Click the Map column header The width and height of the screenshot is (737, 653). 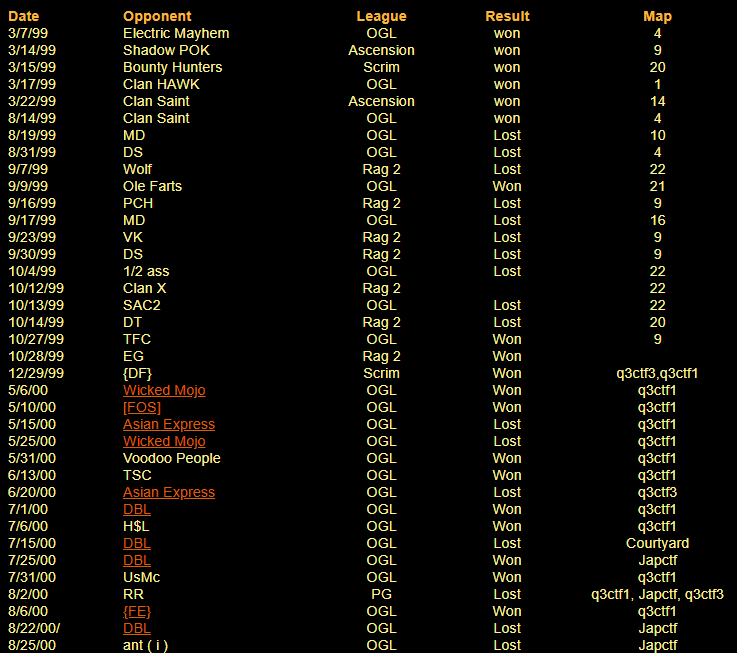point(657,16)
